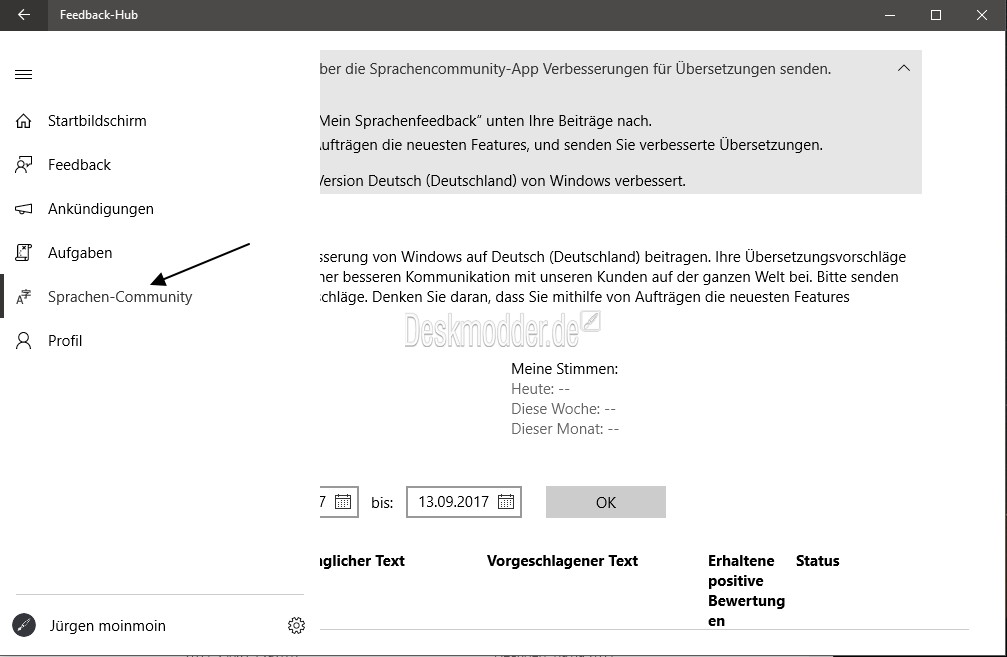Open calendar picker for the start date
The width and height of the screenshot is (1007, 657).
click(343, 502)
